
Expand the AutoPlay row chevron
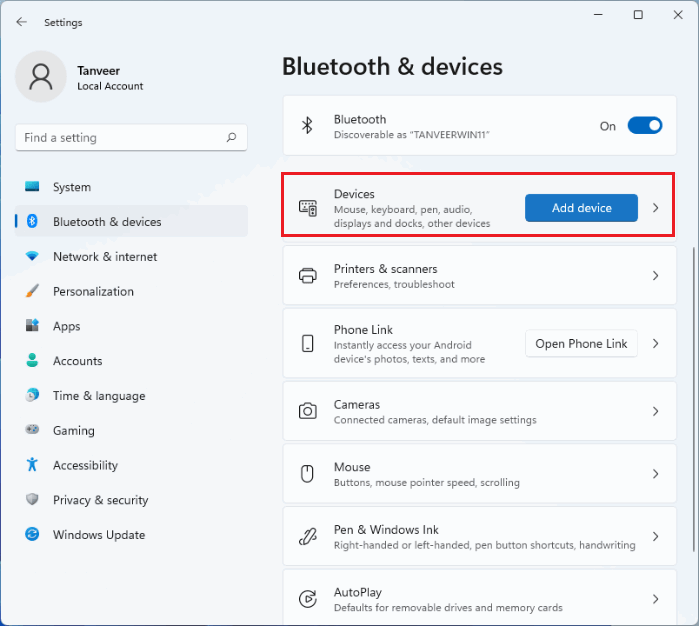pos(655,599)
